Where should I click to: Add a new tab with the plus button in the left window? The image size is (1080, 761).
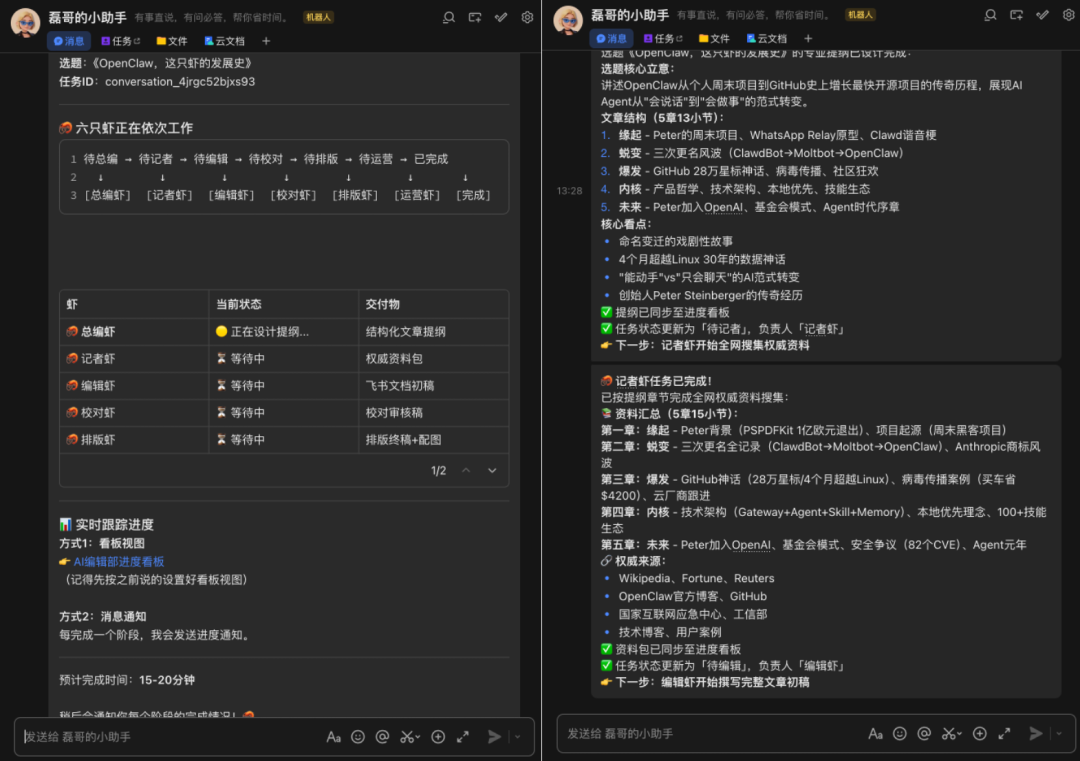coord(266,41)
